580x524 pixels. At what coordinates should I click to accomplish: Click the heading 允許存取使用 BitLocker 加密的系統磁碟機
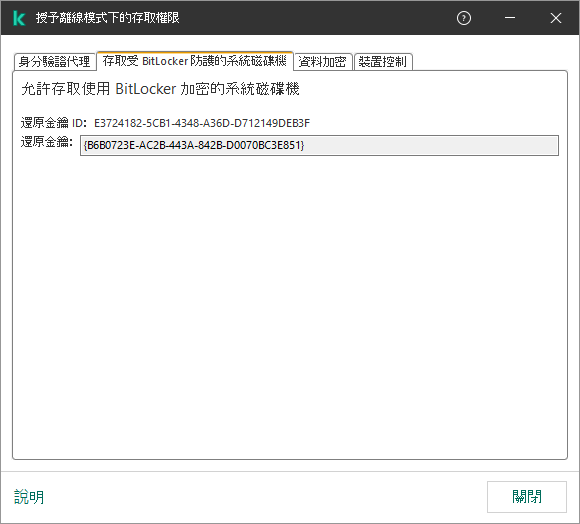click(160, 89)
